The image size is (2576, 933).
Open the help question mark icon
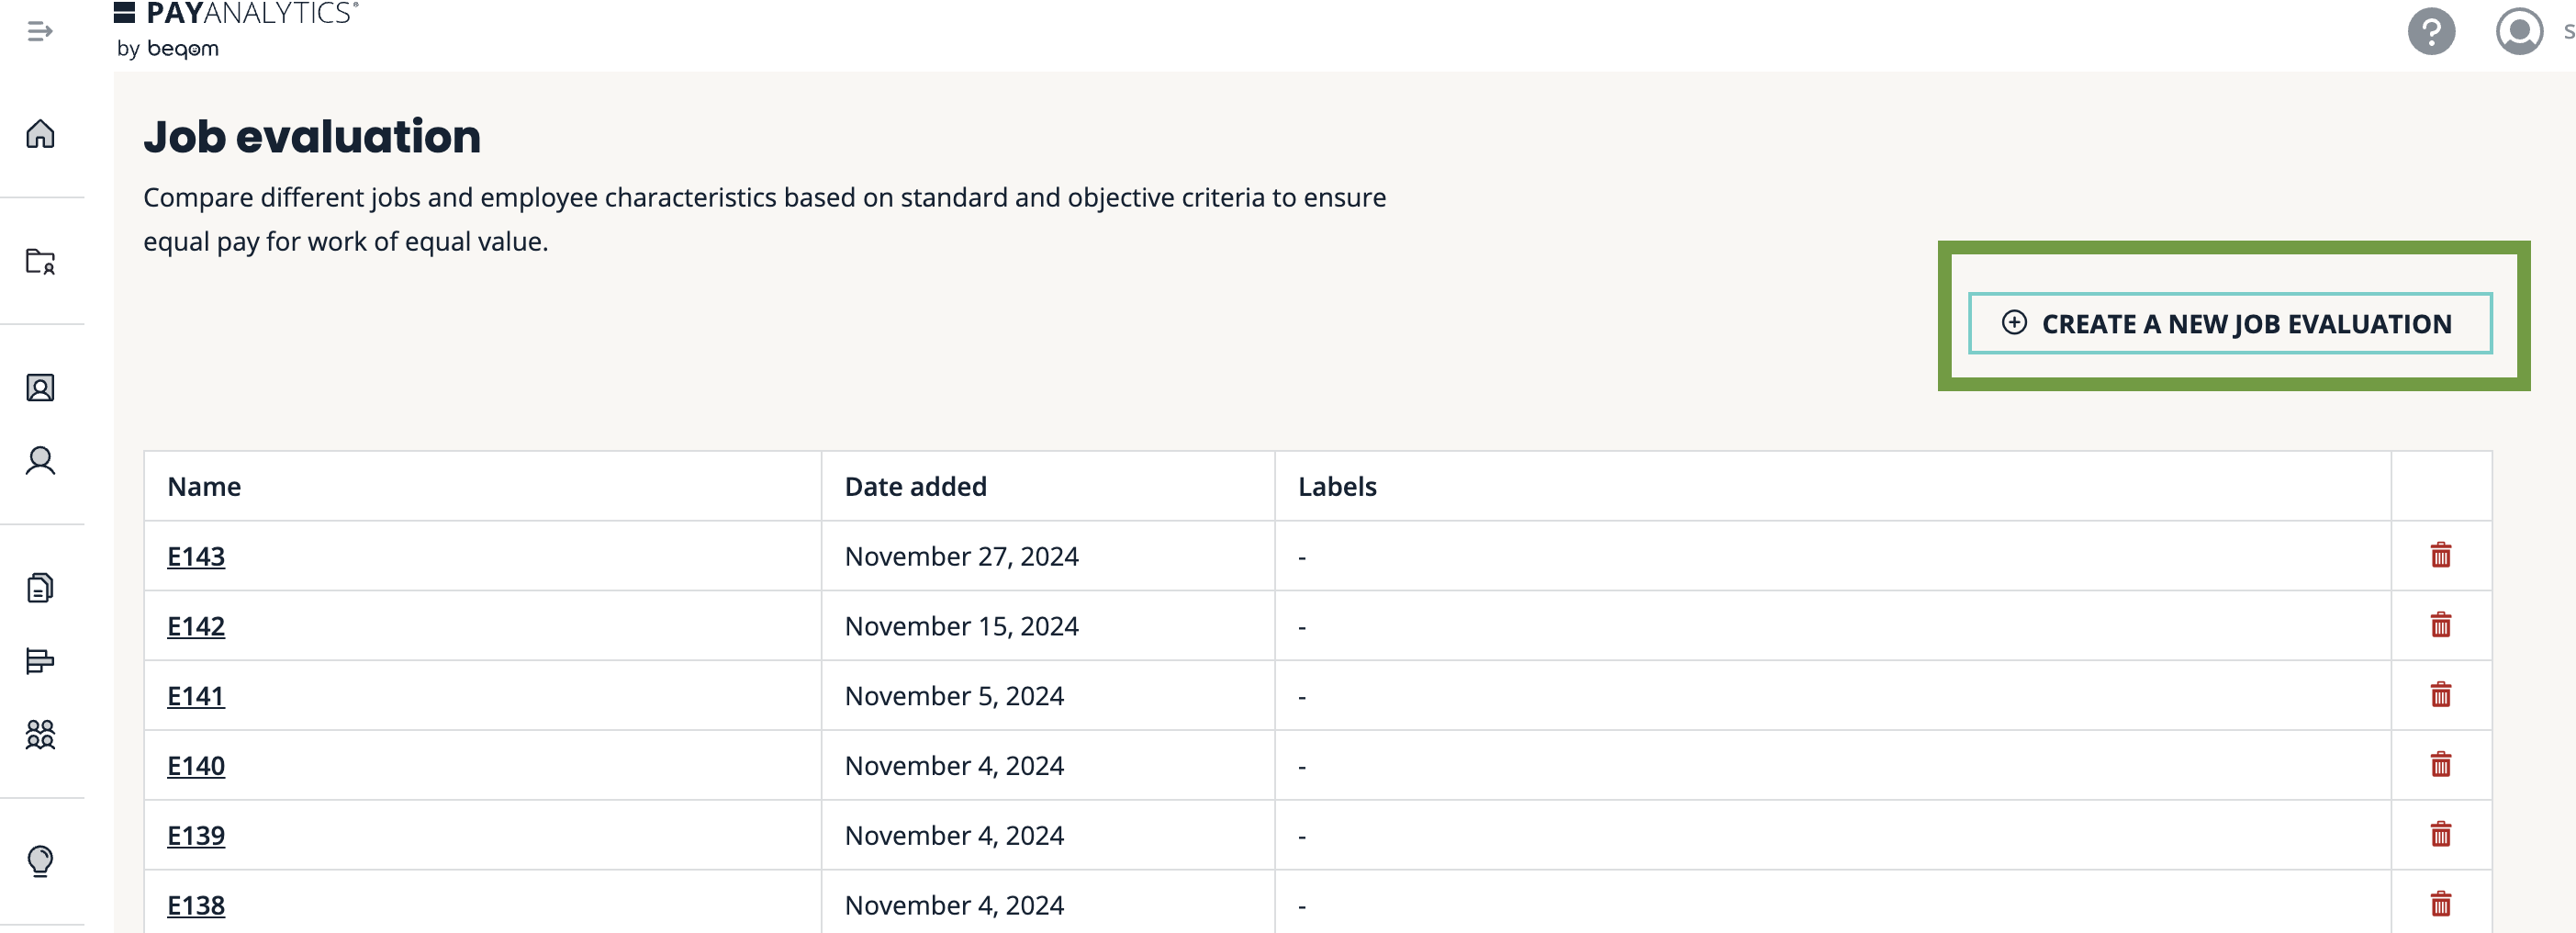(x=2431, y=32)
